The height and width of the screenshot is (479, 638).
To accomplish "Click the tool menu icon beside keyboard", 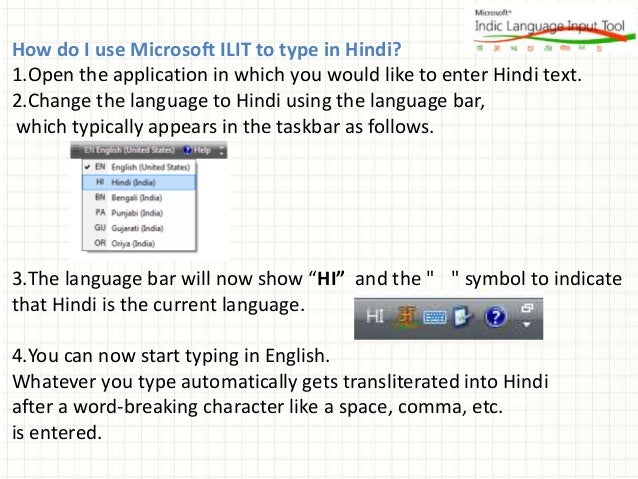I will (x=463, y=317).
